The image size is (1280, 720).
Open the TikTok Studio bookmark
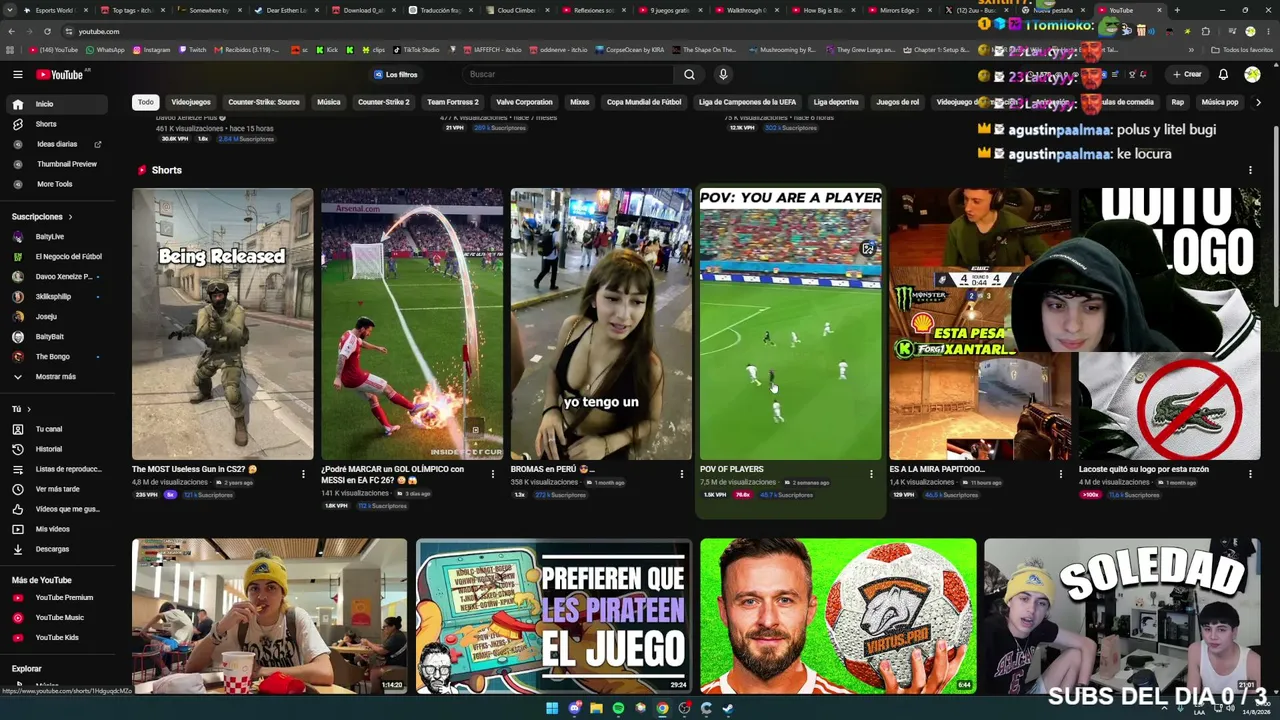click(415, 50)
